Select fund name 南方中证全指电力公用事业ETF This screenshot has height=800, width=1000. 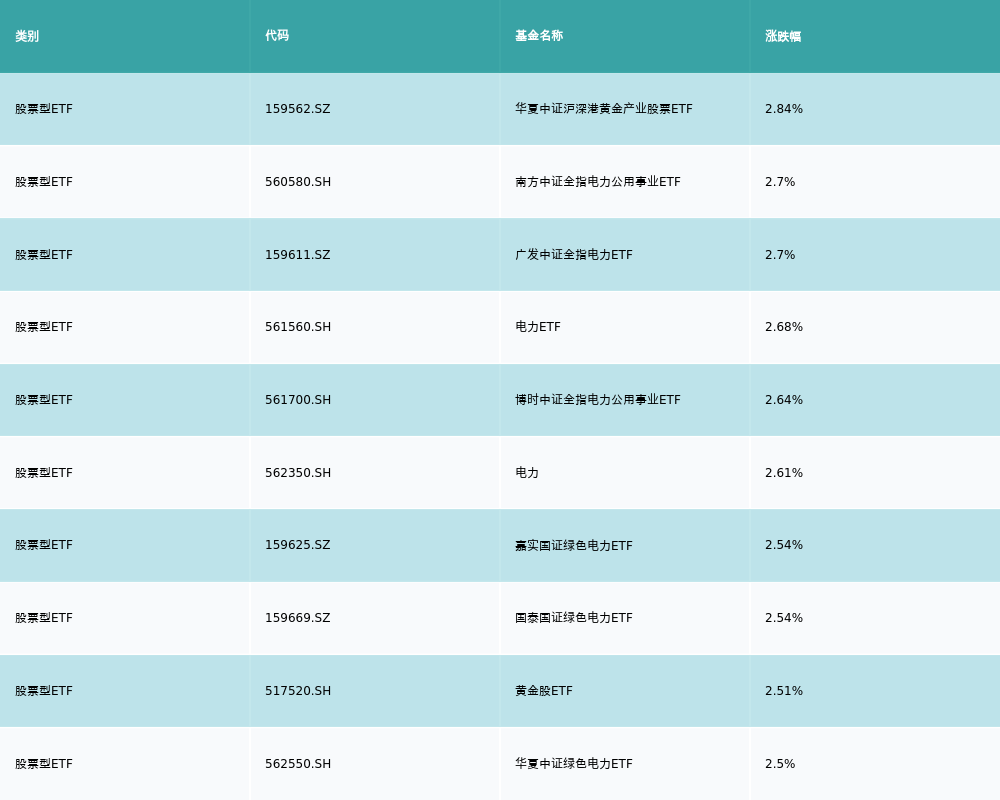[x=598, y=182]
